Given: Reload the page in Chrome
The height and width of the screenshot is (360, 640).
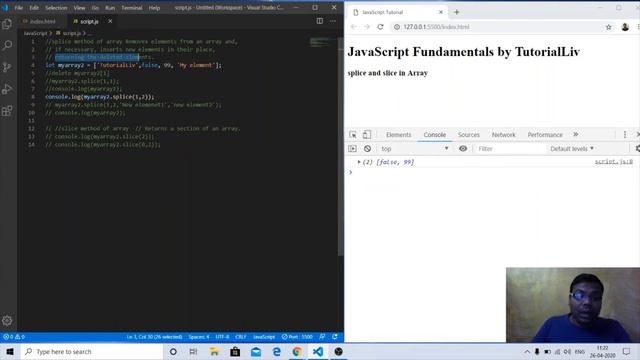Looking at the screenshot, I should point(380,27).
